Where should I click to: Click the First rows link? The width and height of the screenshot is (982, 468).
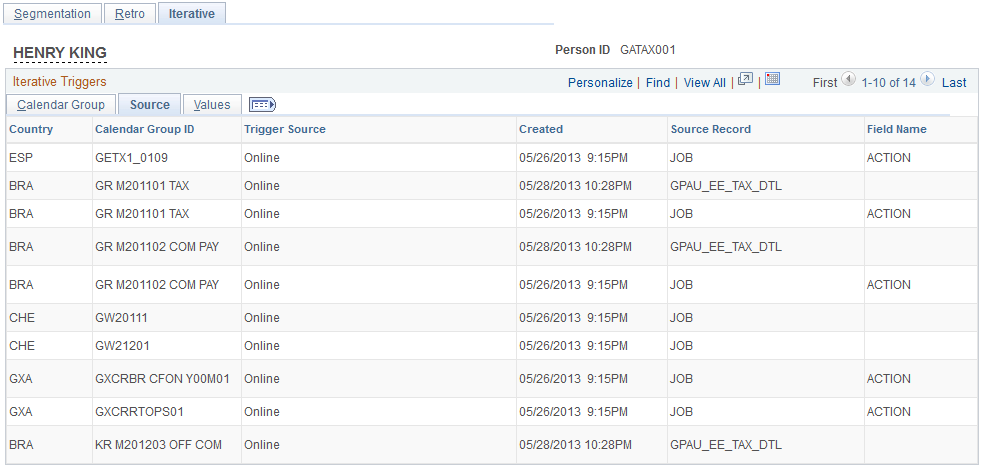[825, 83]
